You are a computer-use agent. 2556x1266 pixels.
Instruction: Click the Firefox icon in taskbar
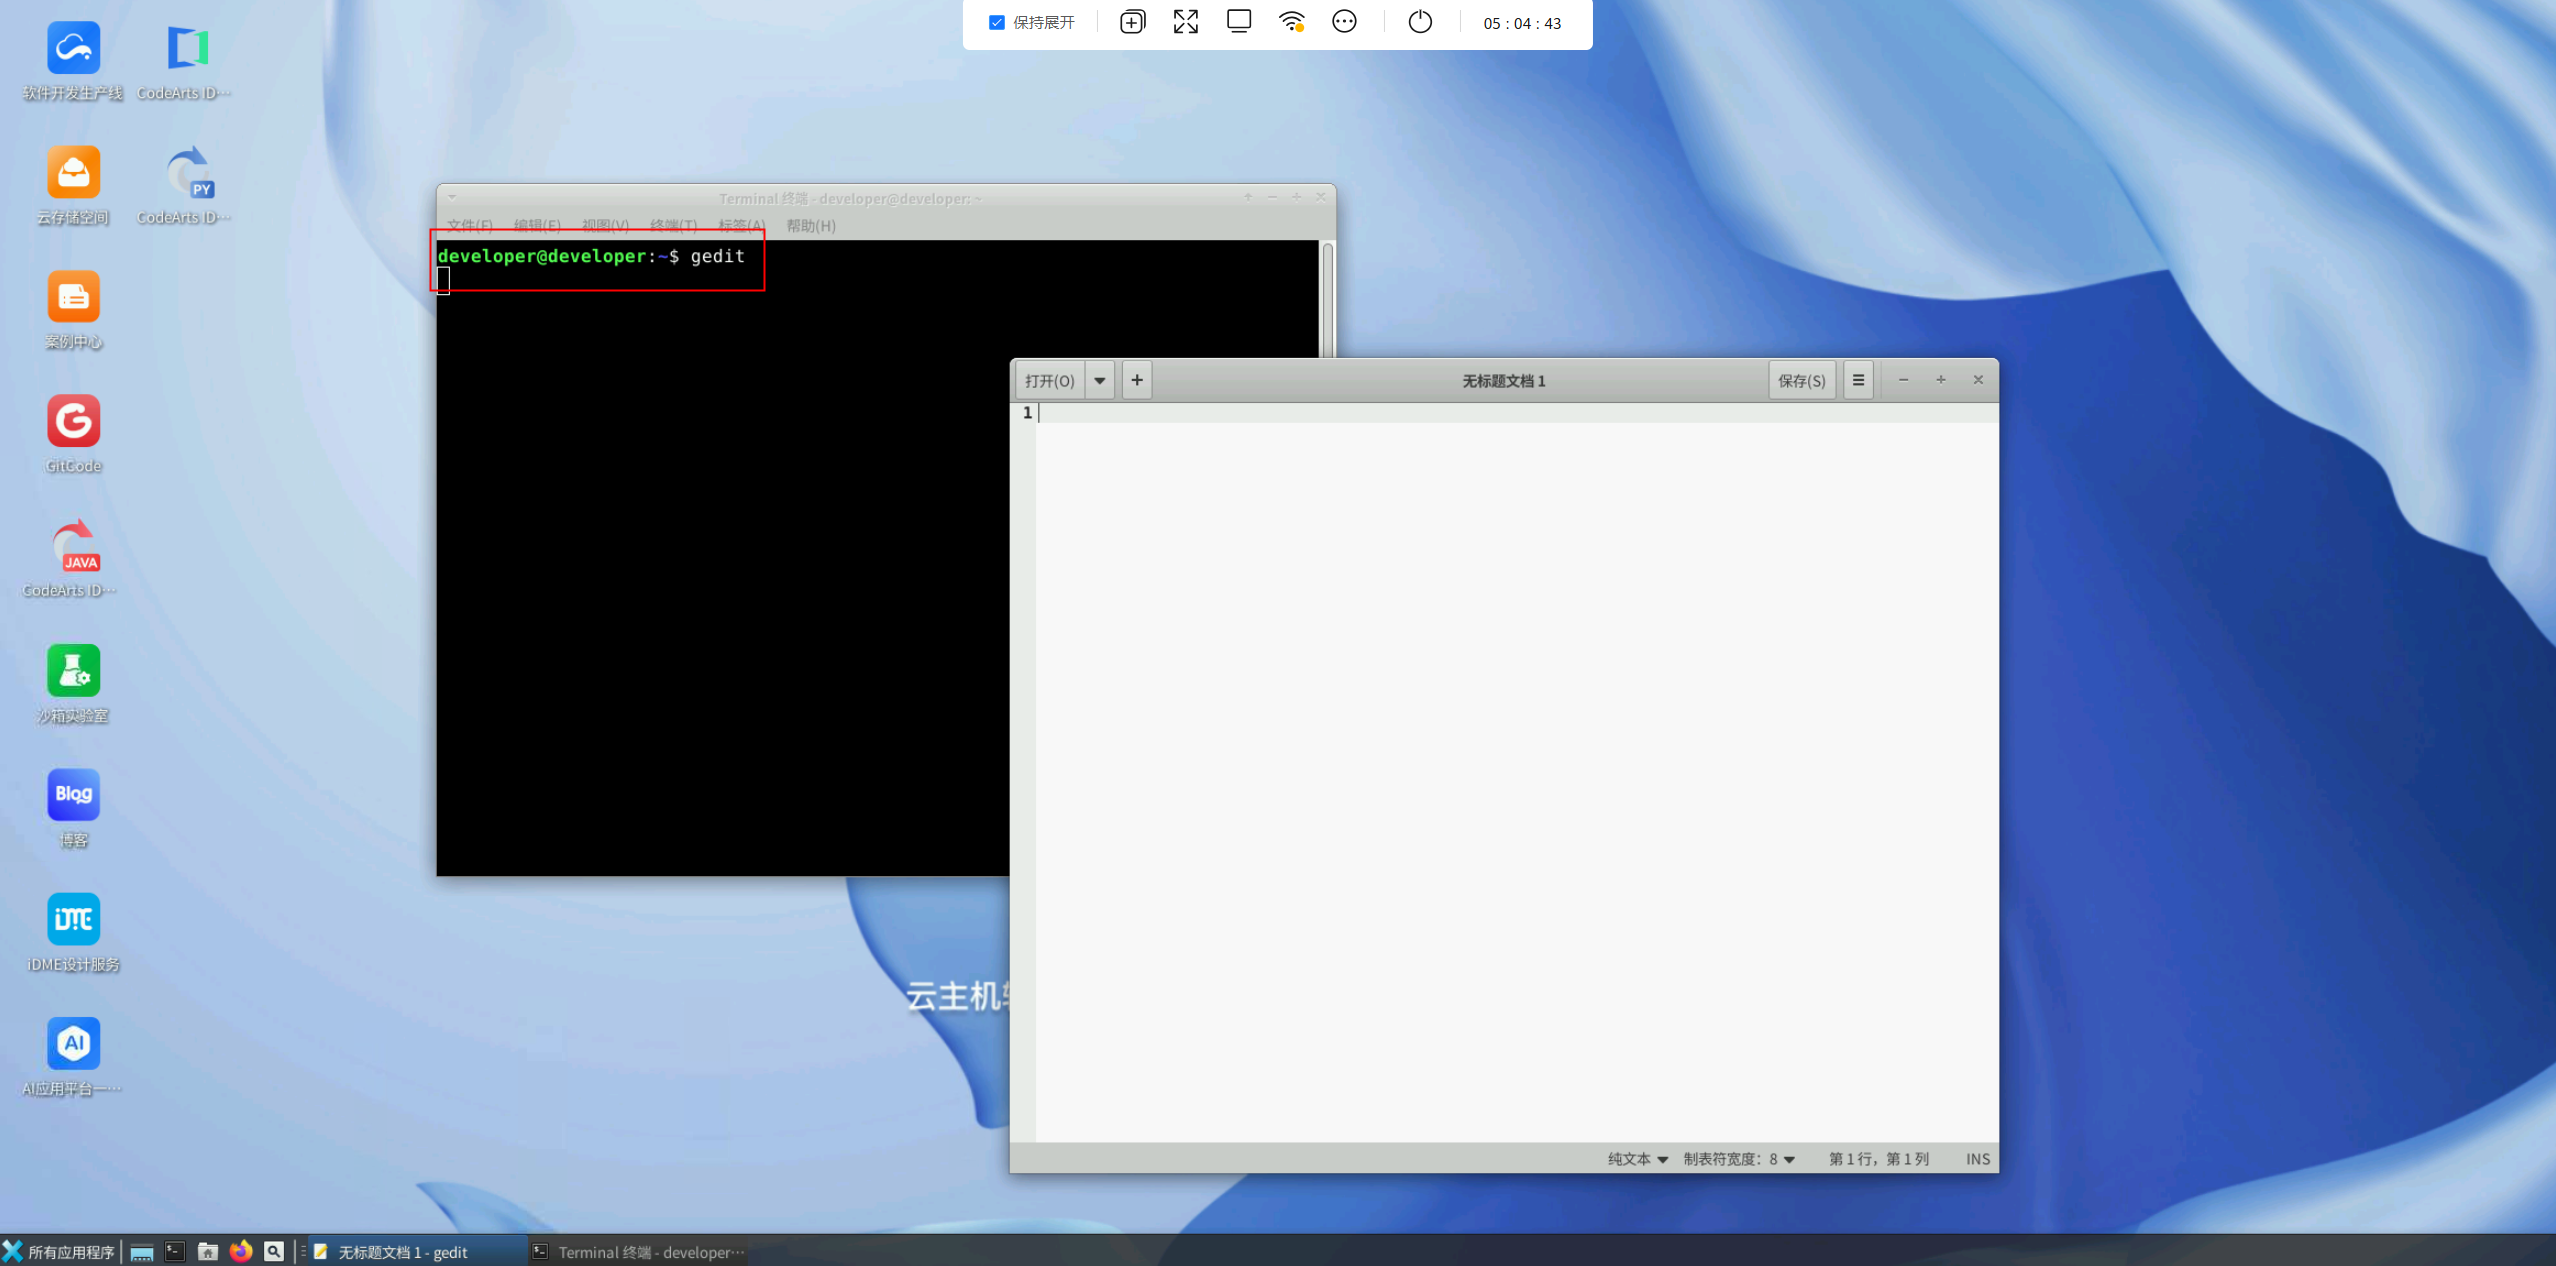pos(240,1251)
